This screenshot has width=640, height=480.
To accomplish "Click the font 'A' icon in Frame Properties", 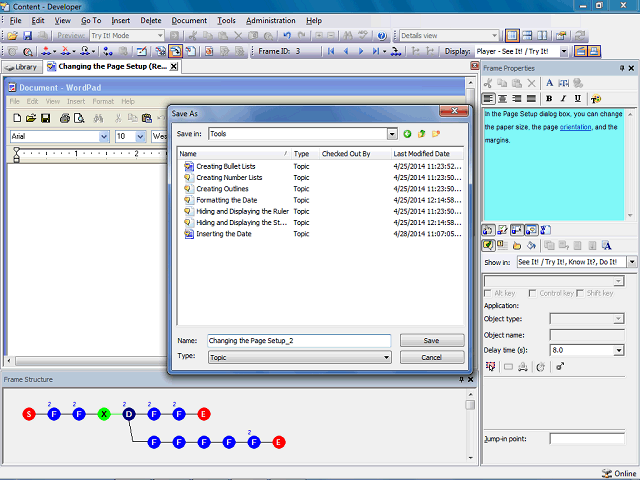I will [x=549, y=83].
